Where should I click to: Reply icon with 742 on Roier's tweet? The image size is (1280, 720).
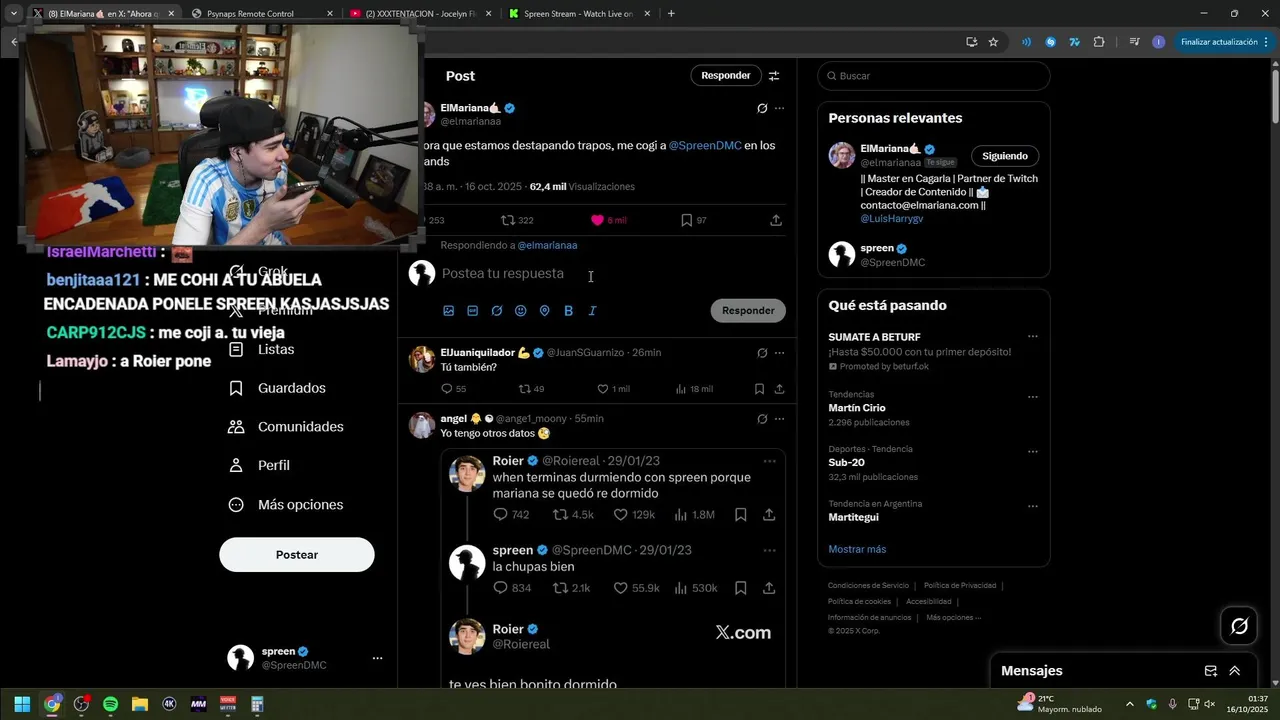(511, 515)
